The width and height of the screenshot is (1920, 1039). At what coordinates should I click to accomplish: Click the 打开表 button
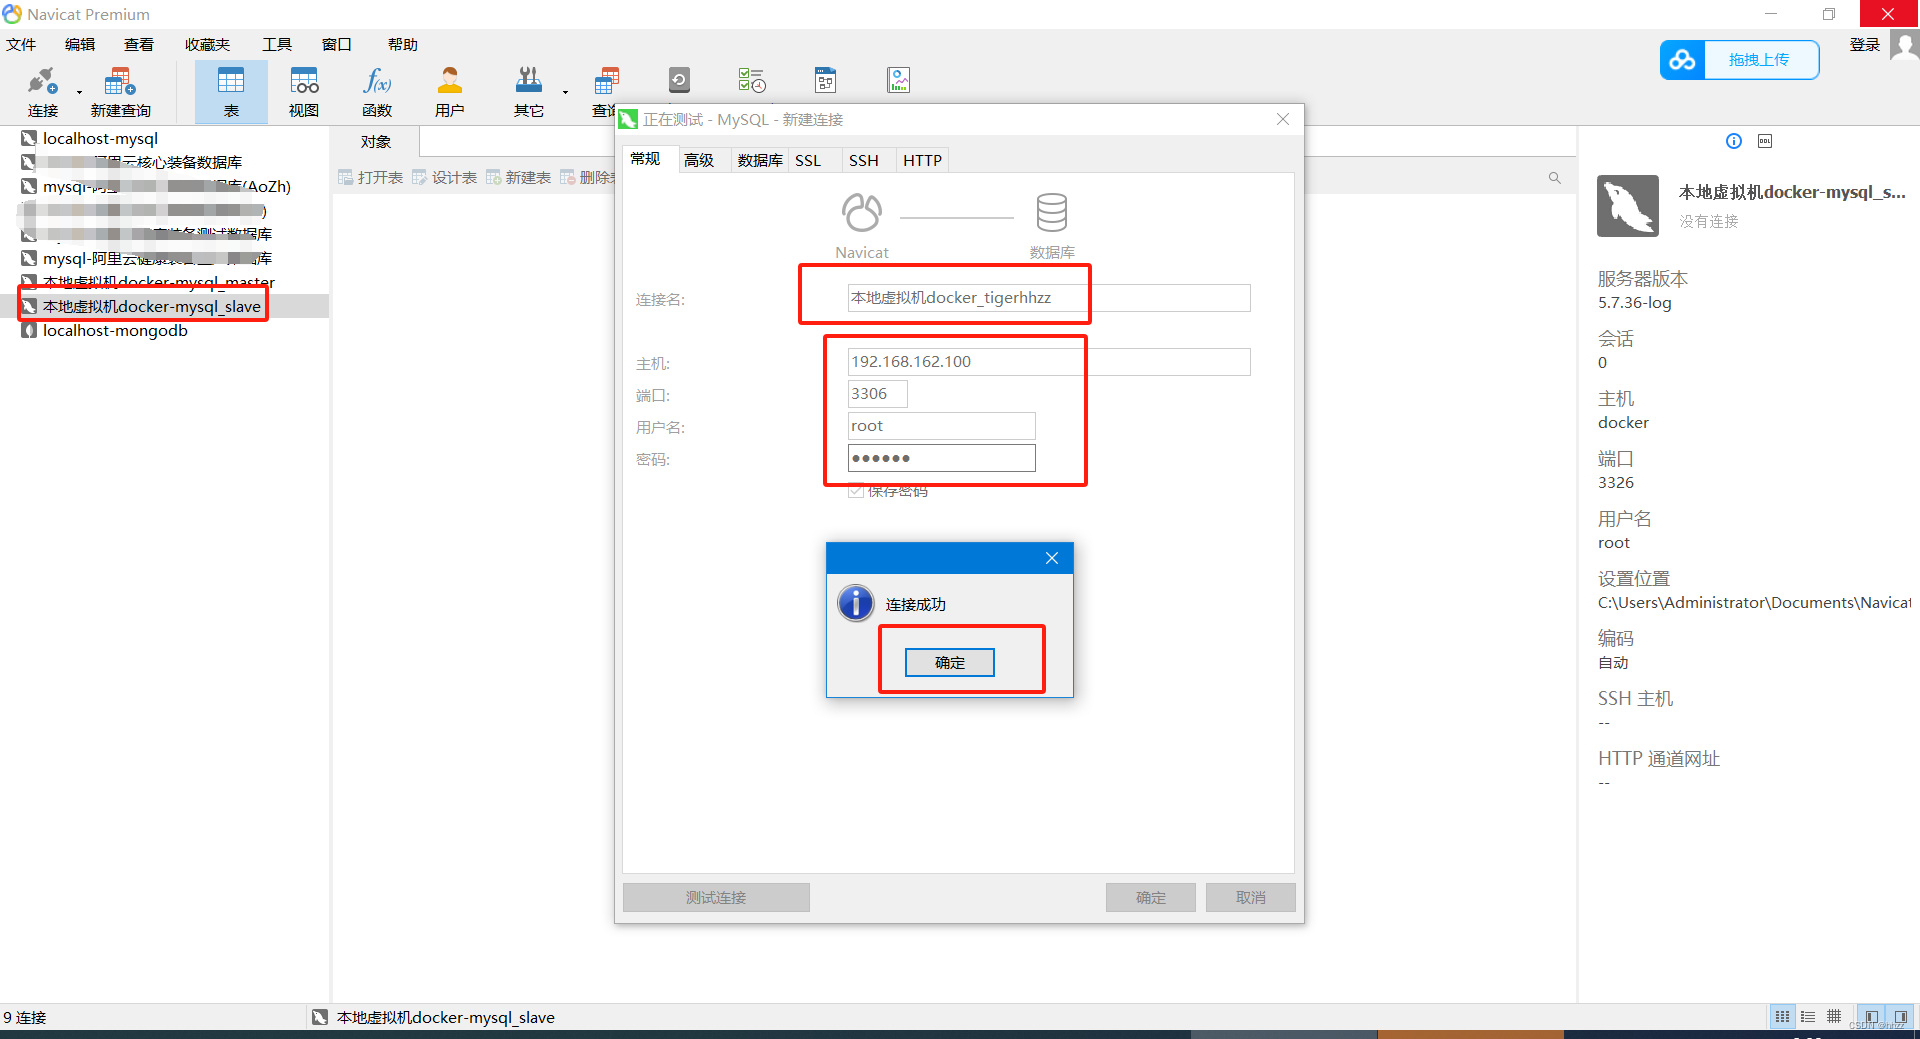(x=371, y=177)
